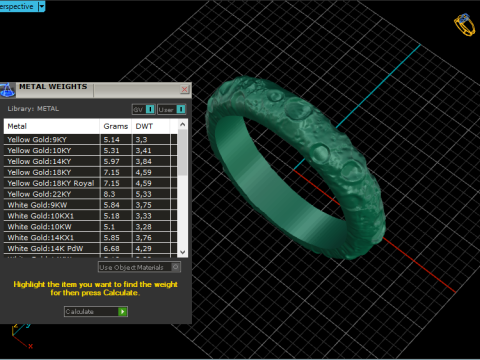Image resolution: width=480 pixels, height=360 pixels.
Task: Click the 3,76 DWT value
Action: coord(143,238)
